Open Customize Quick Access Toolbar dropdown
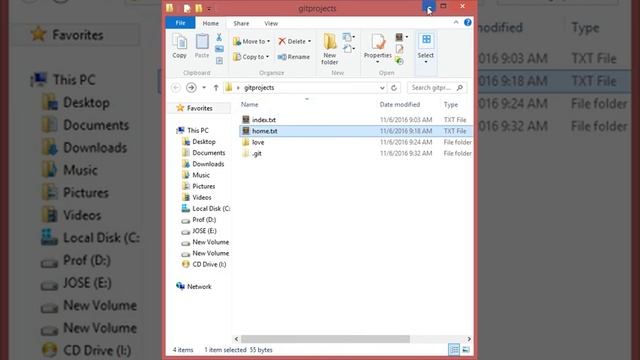Viewport: 640px width, 360px height. coord(209,9)
